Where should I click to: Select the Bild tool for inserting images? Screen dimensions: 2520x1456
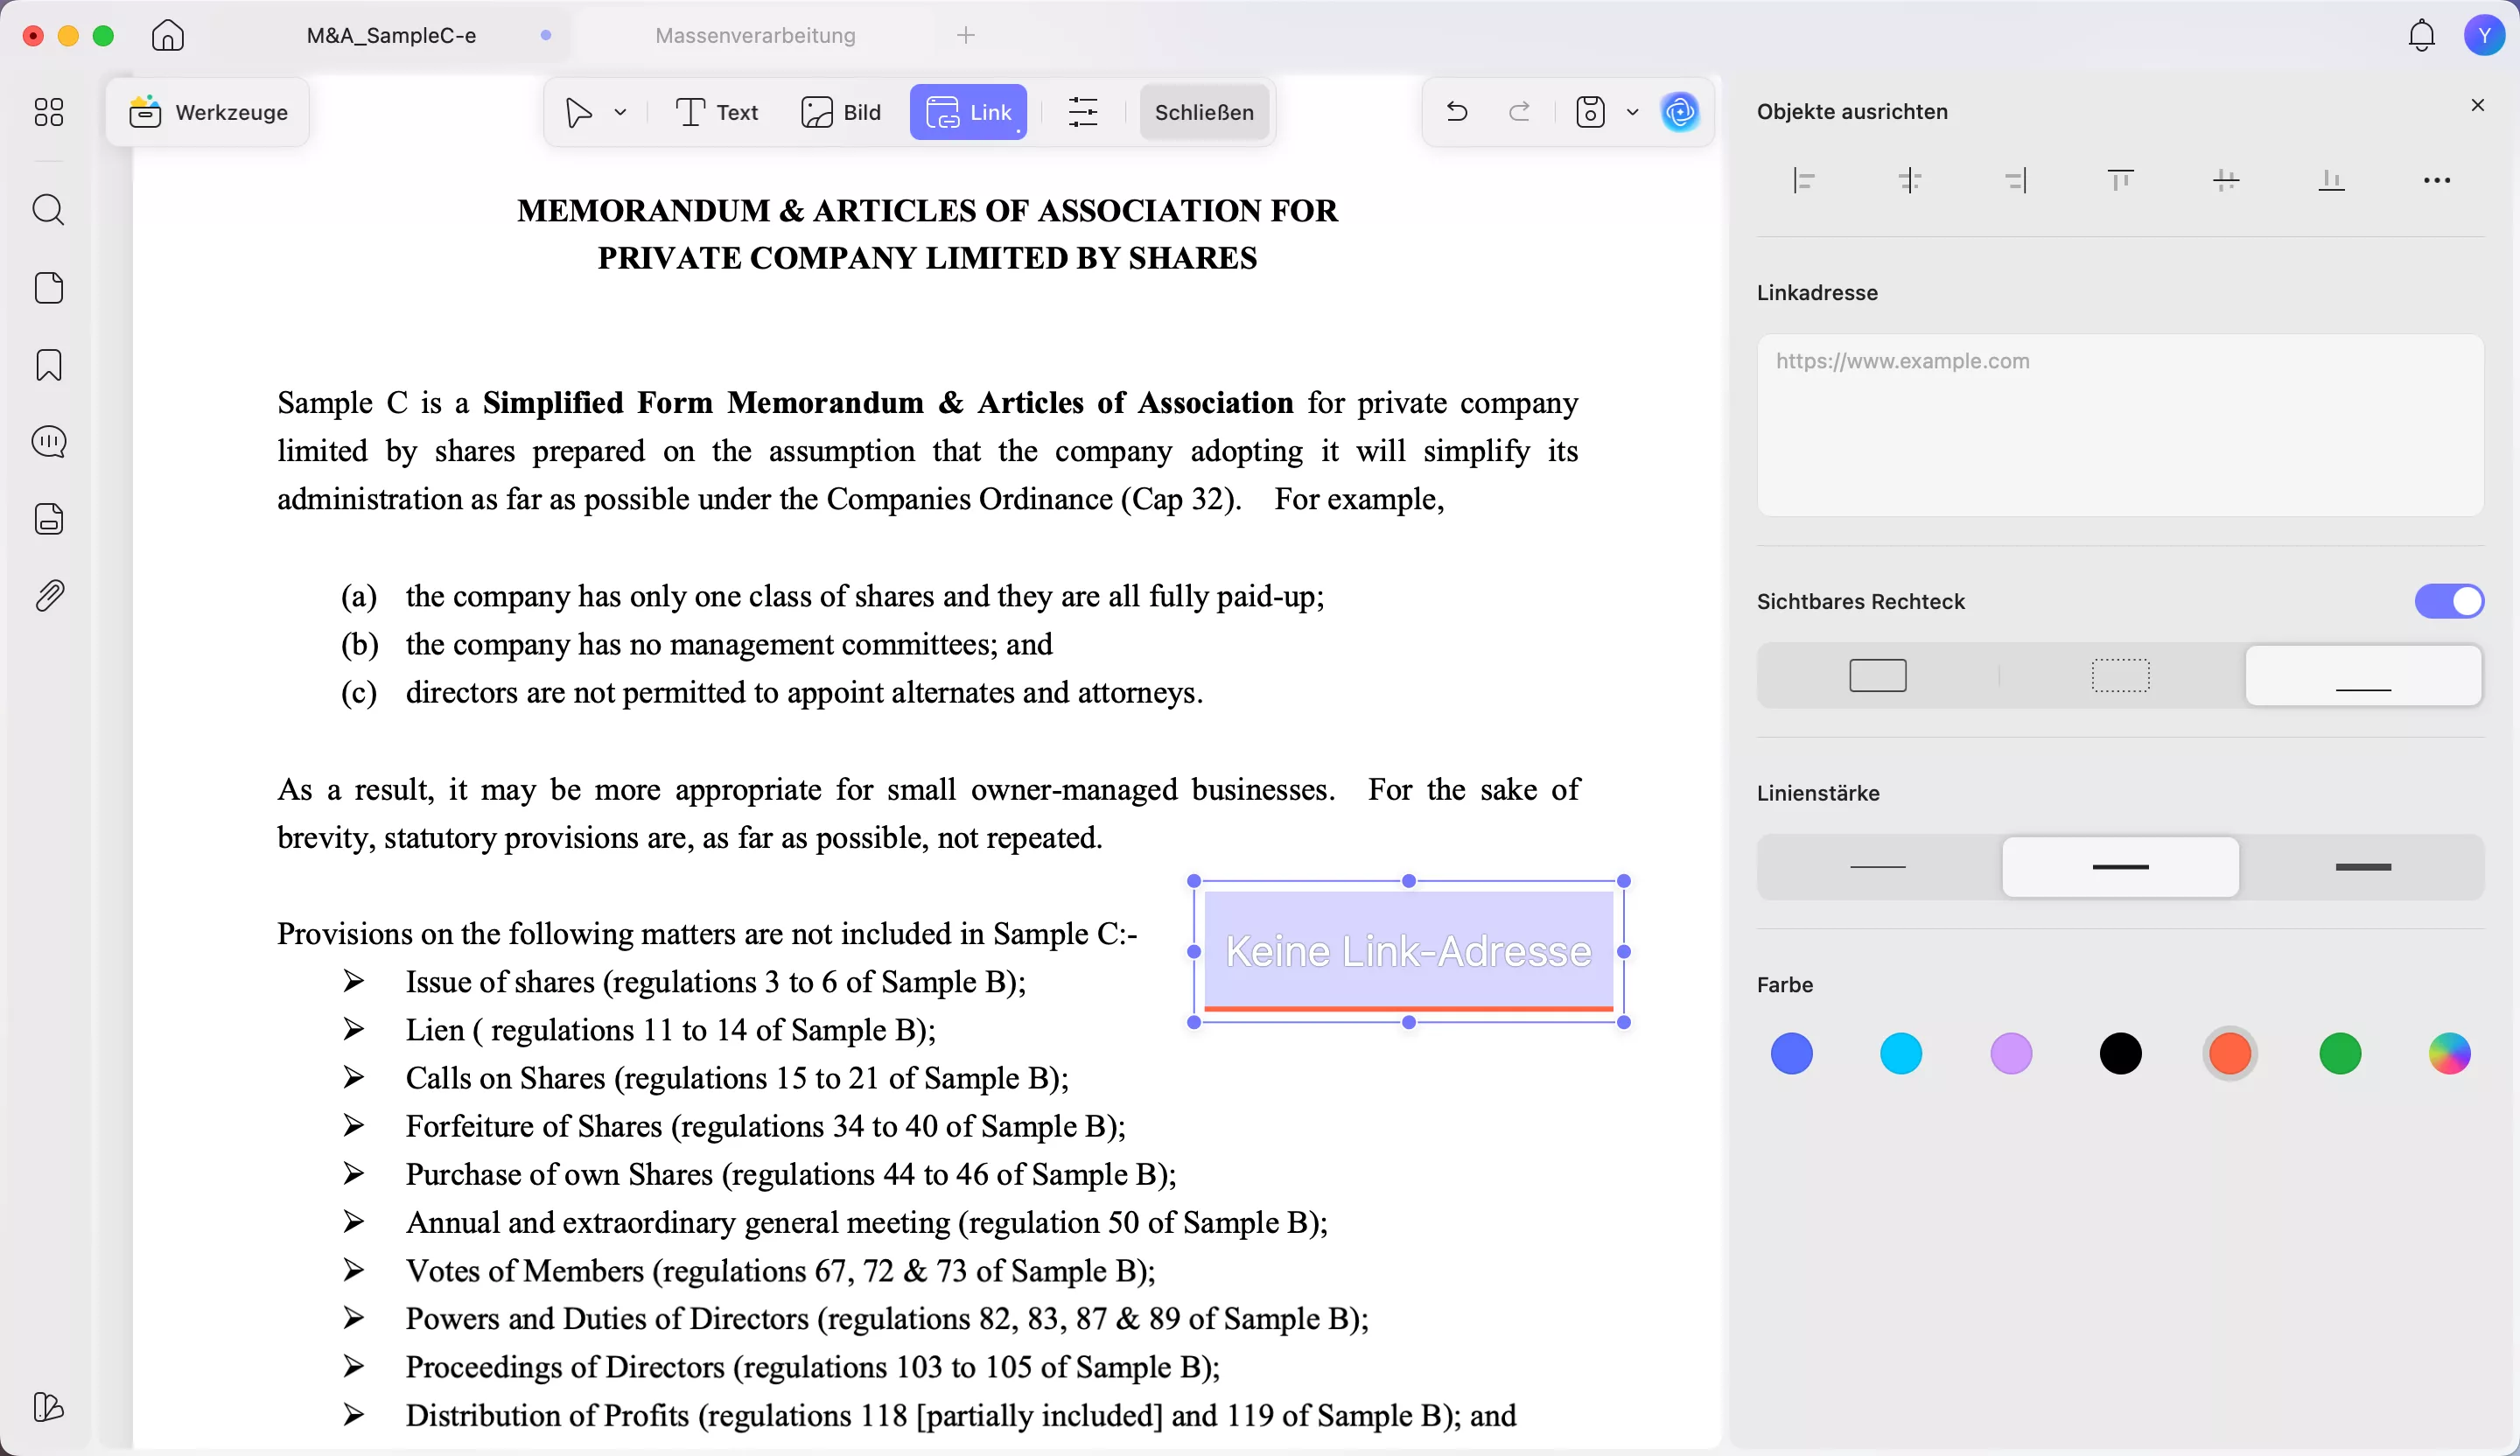[840, 112]
